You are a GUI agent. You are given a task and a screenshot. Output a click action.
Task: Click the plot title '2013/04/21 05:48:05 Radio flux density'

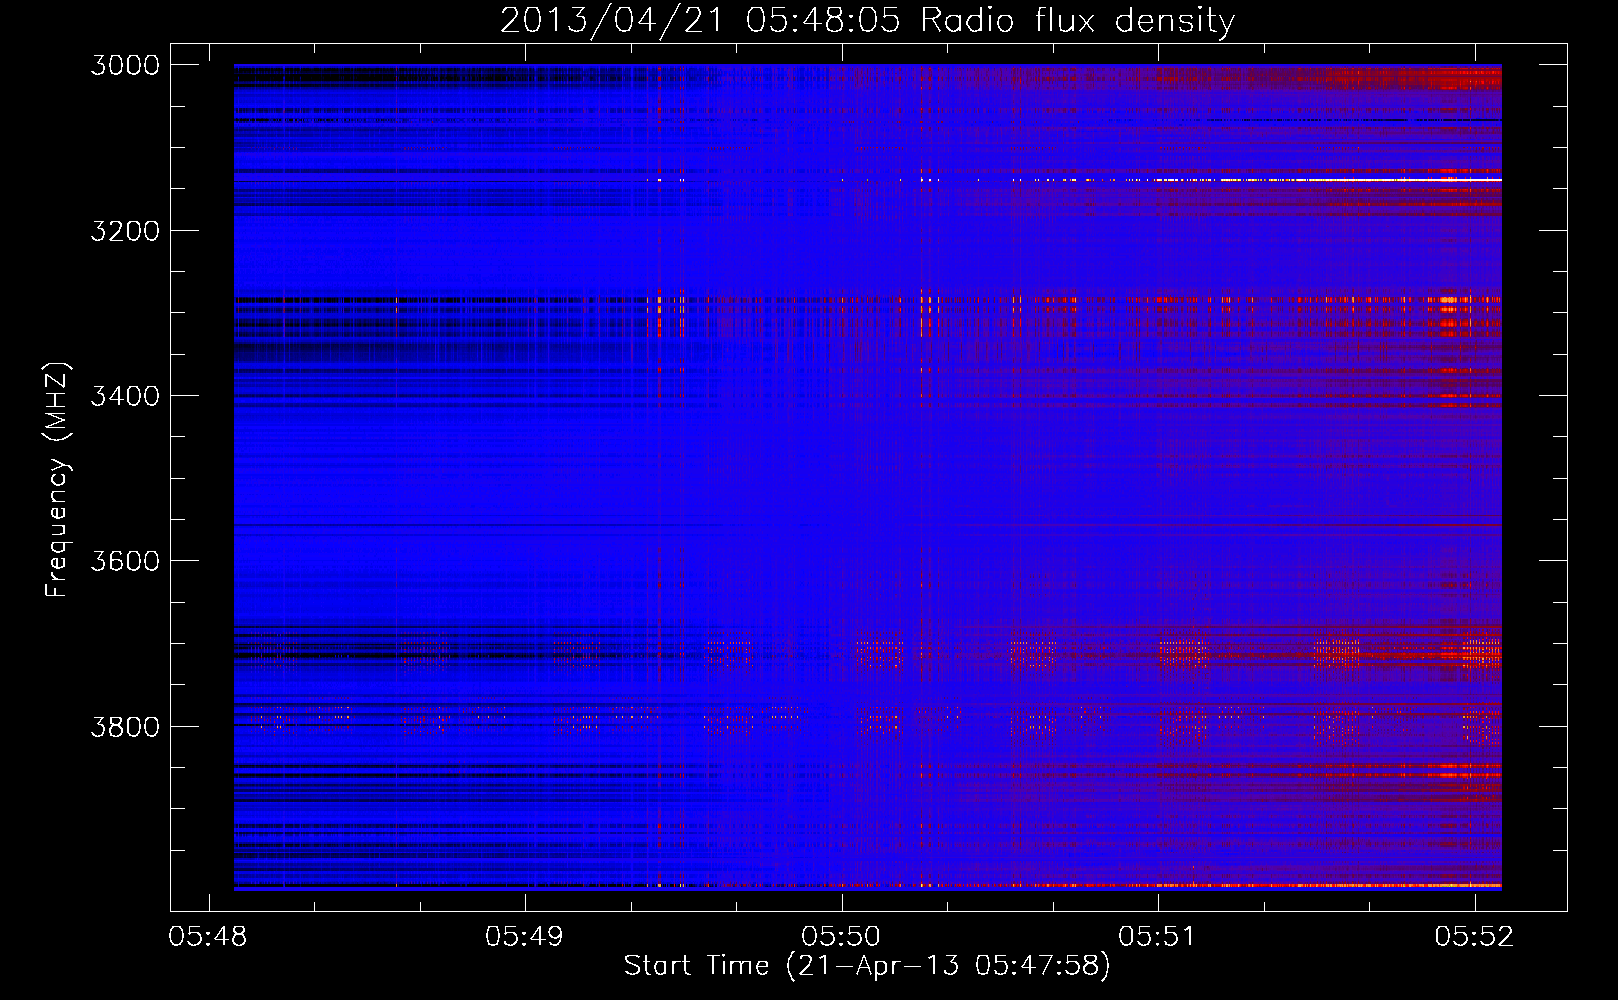pyautogui.click(x=868, y=21)
